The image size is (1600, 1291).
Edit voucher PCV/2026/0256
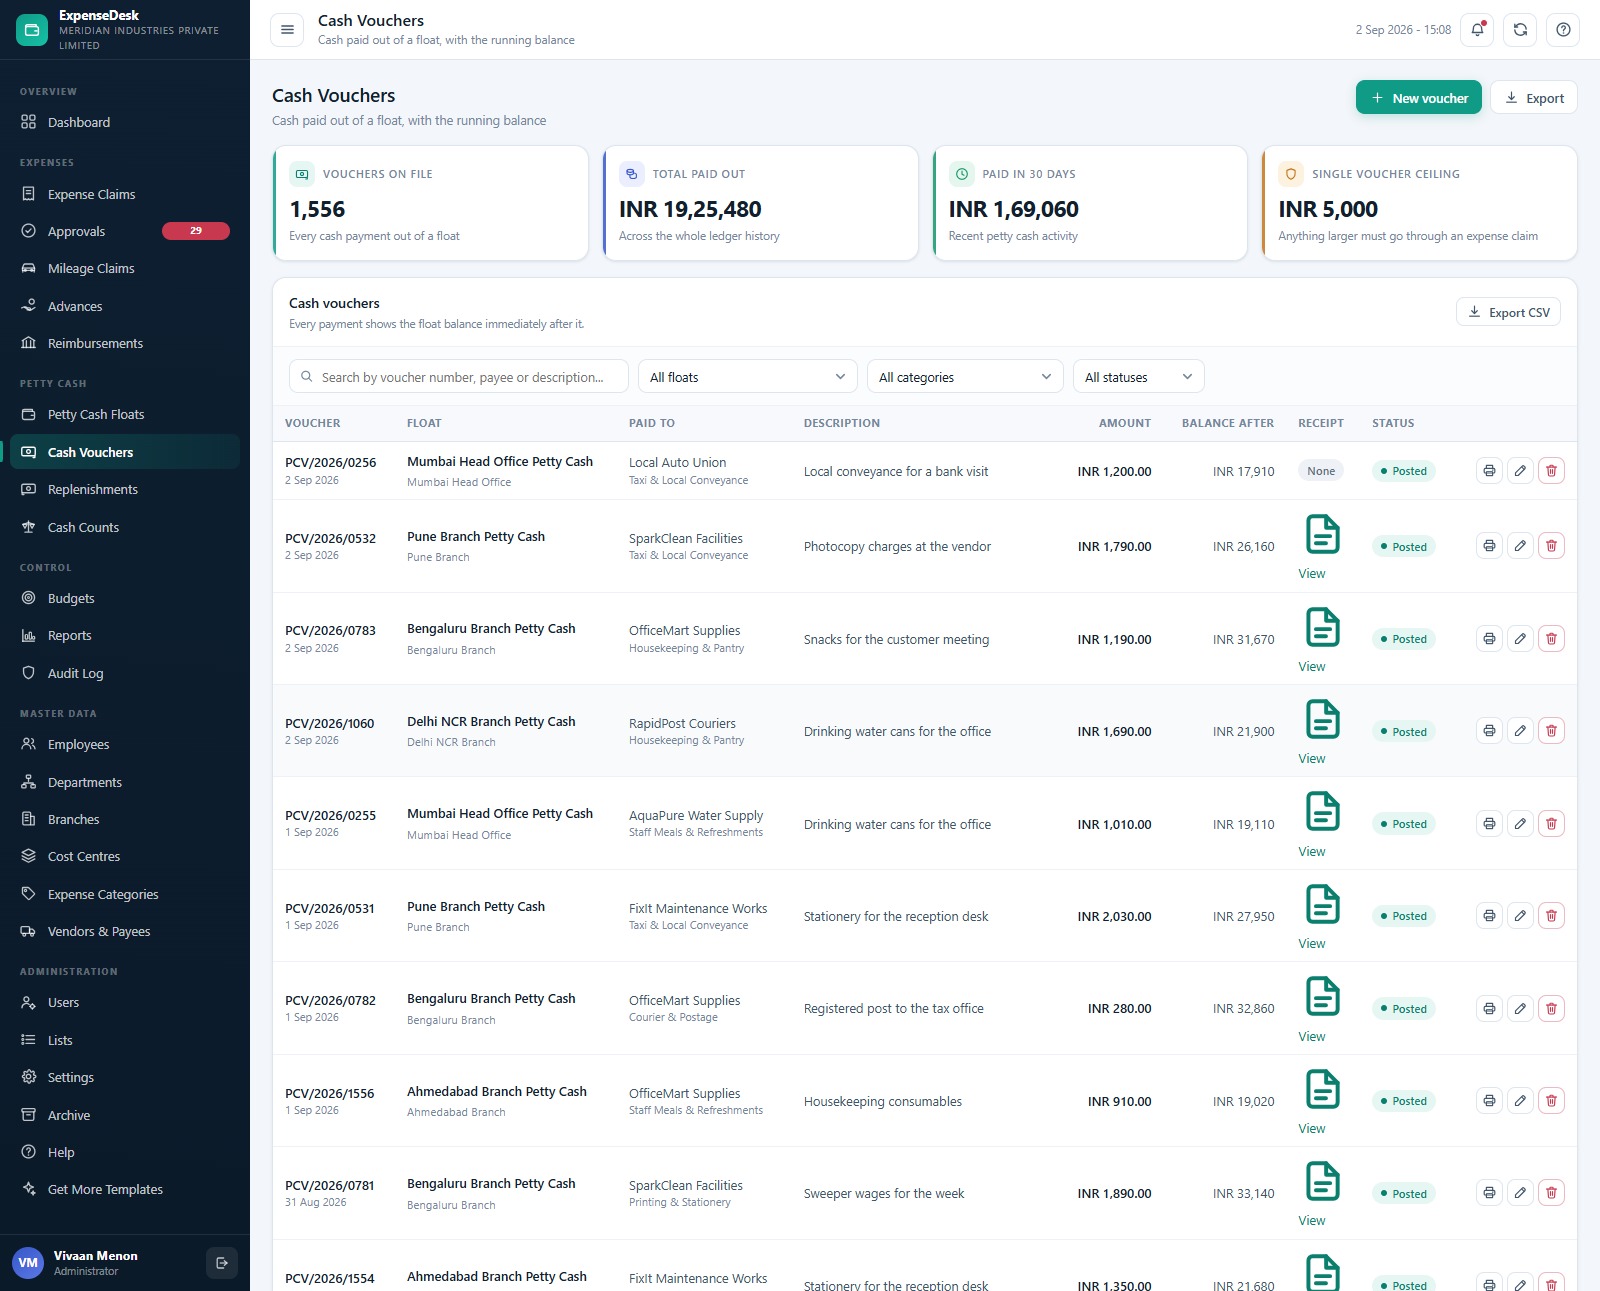click(1520, 471)
